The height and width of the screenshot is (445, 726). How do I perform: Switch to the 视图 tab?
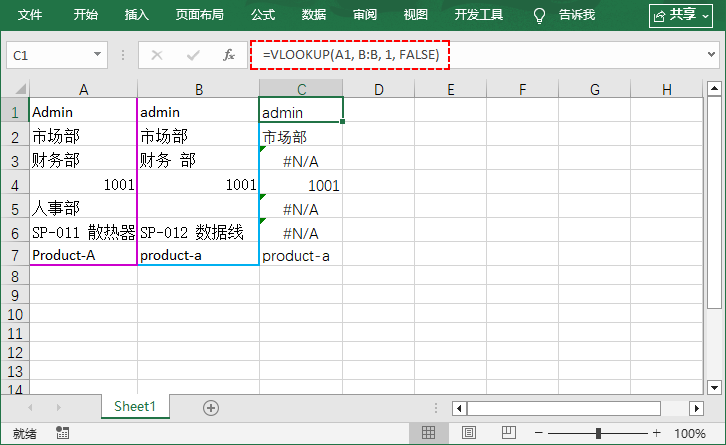point(415,15)
